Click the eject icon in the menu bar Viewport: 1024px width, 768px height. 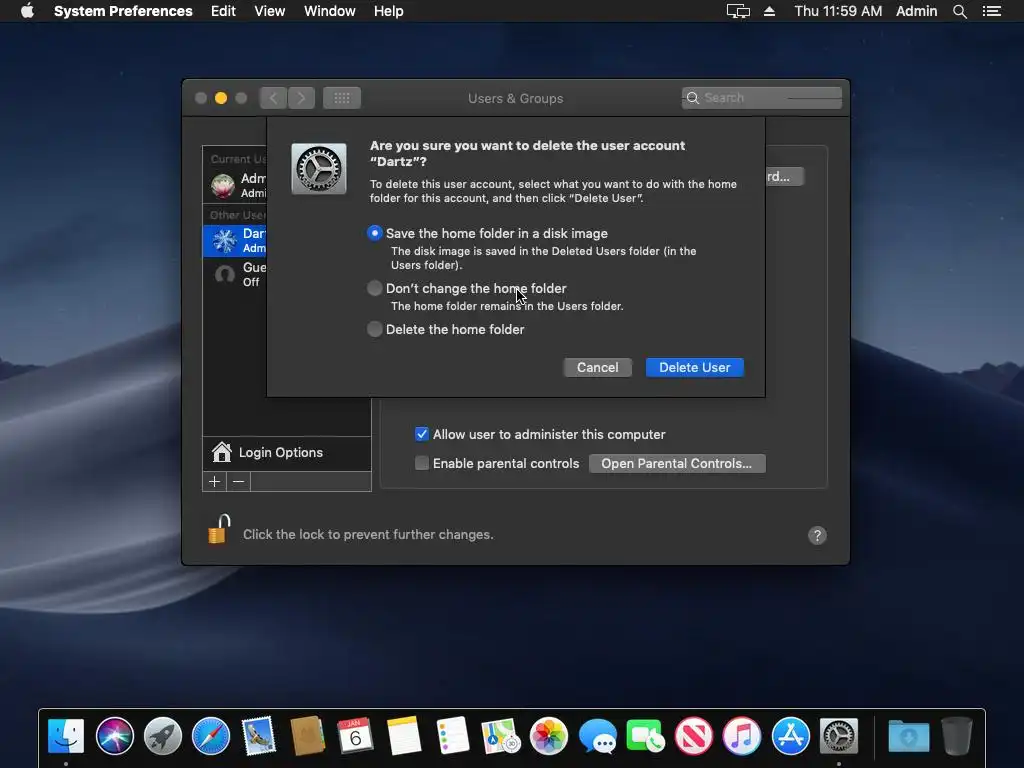click(x=769, y=11)
